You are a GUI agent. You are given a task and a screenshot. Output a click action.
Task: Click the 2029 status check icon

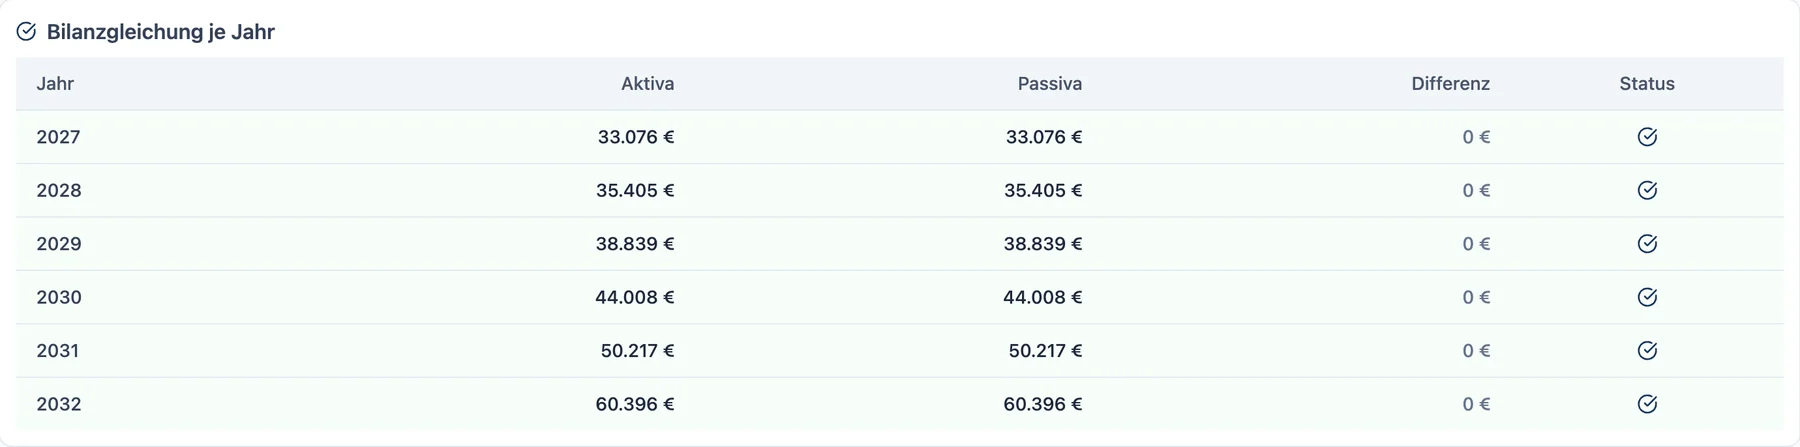[x=1647, y=244]
